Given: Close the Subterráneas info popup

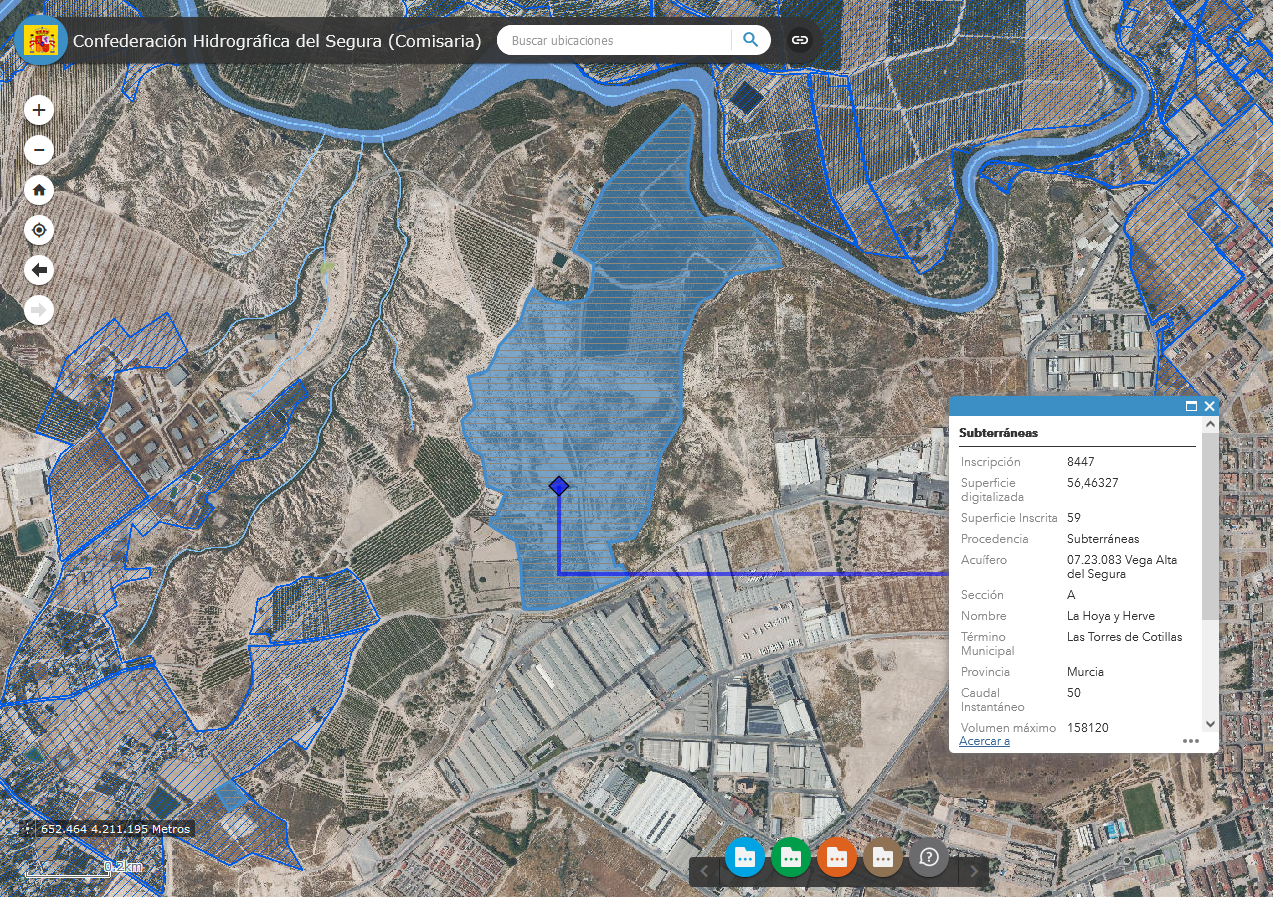Looking at the screenshot, I should tap(1210, 406).
